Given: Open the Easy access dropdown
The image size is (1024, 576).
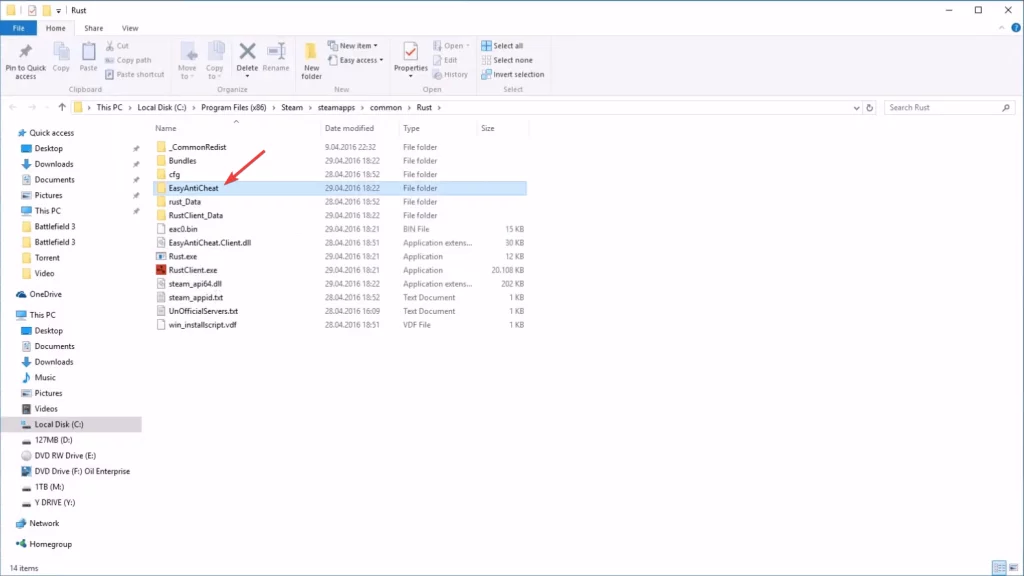Looking at the screenshot, I should 358,60.
